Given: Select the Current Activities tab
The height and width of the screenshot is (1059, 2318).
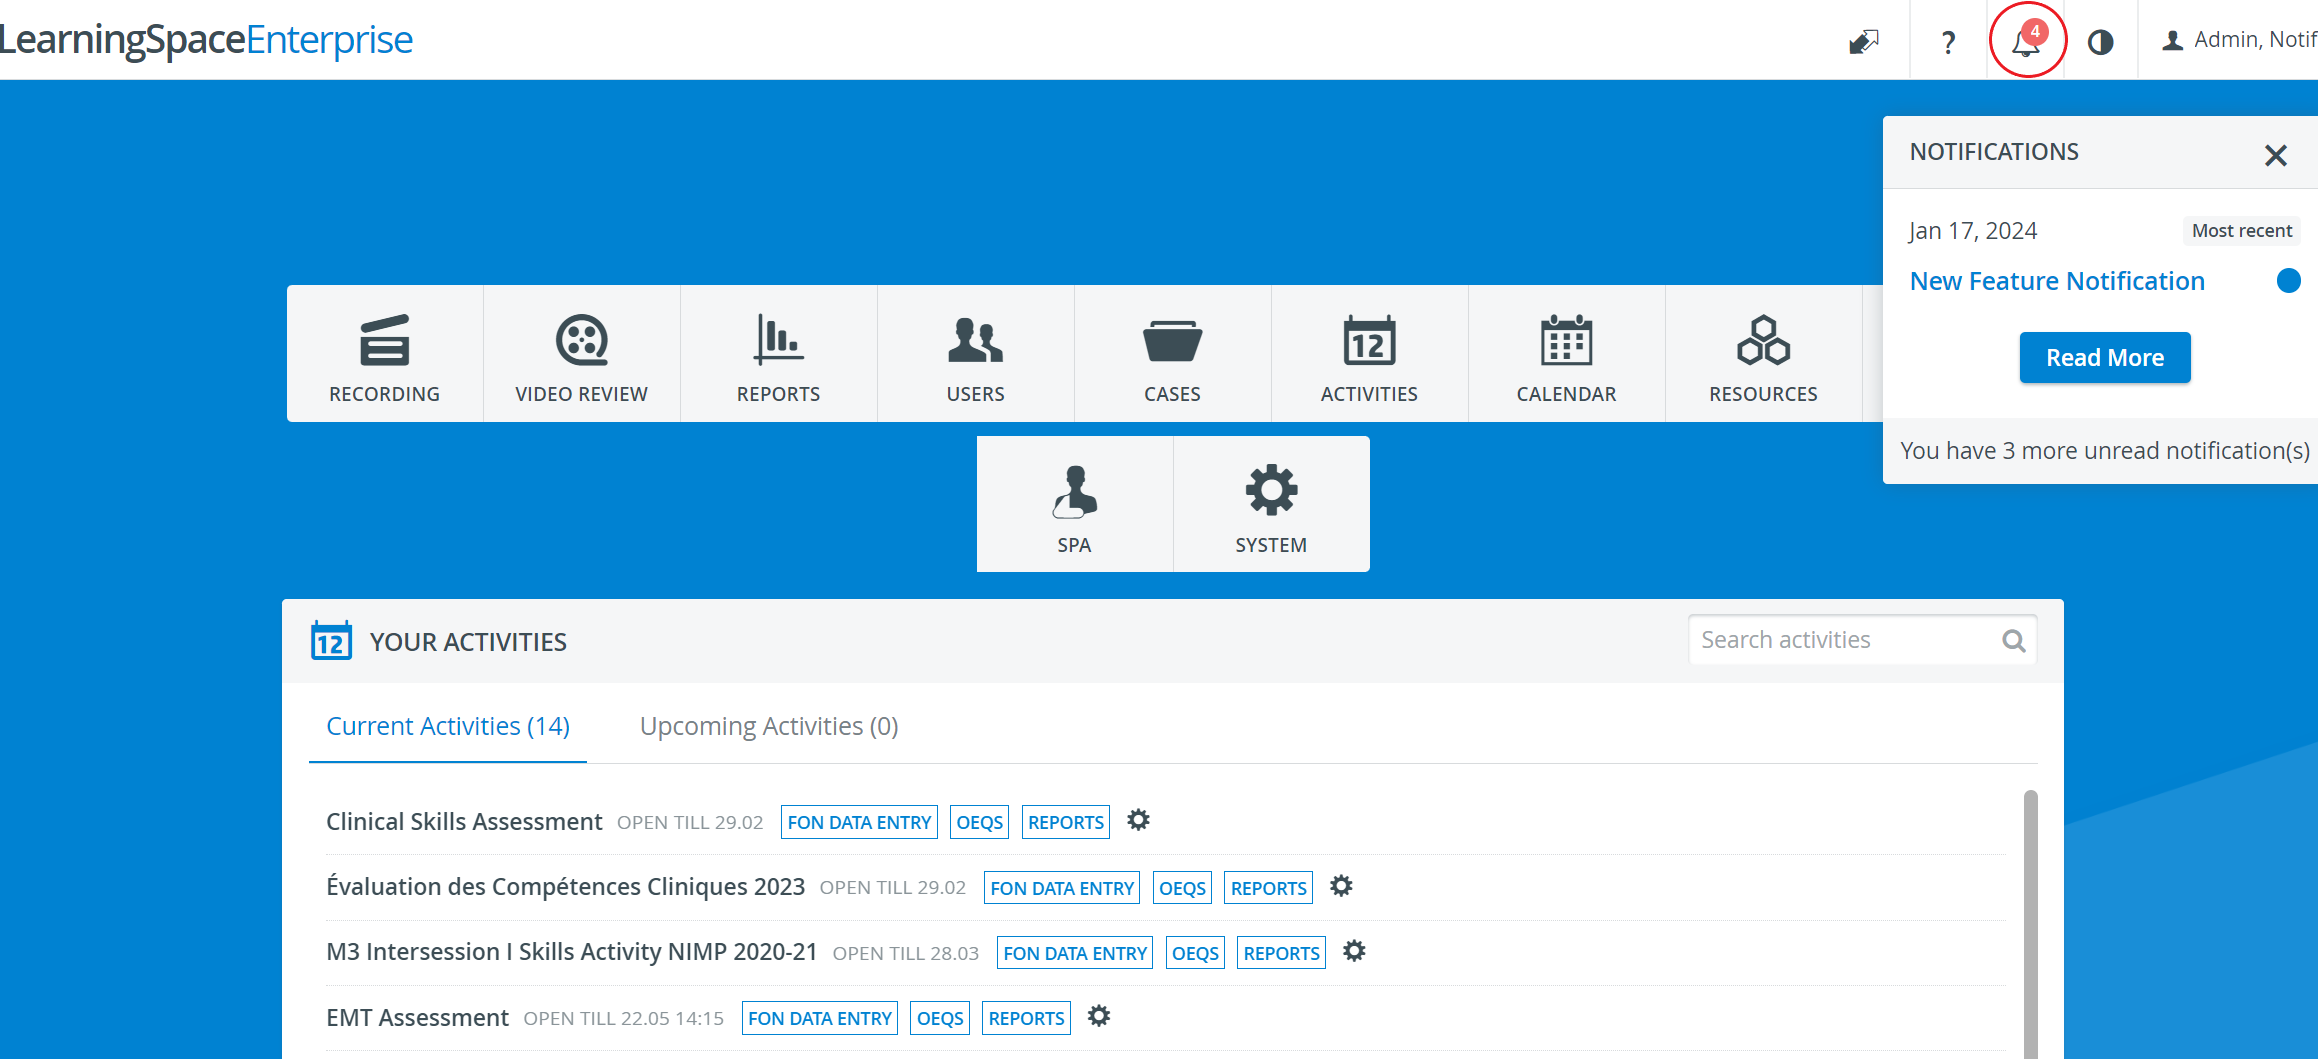Looking at the screenshot, I should click(448, 726).
